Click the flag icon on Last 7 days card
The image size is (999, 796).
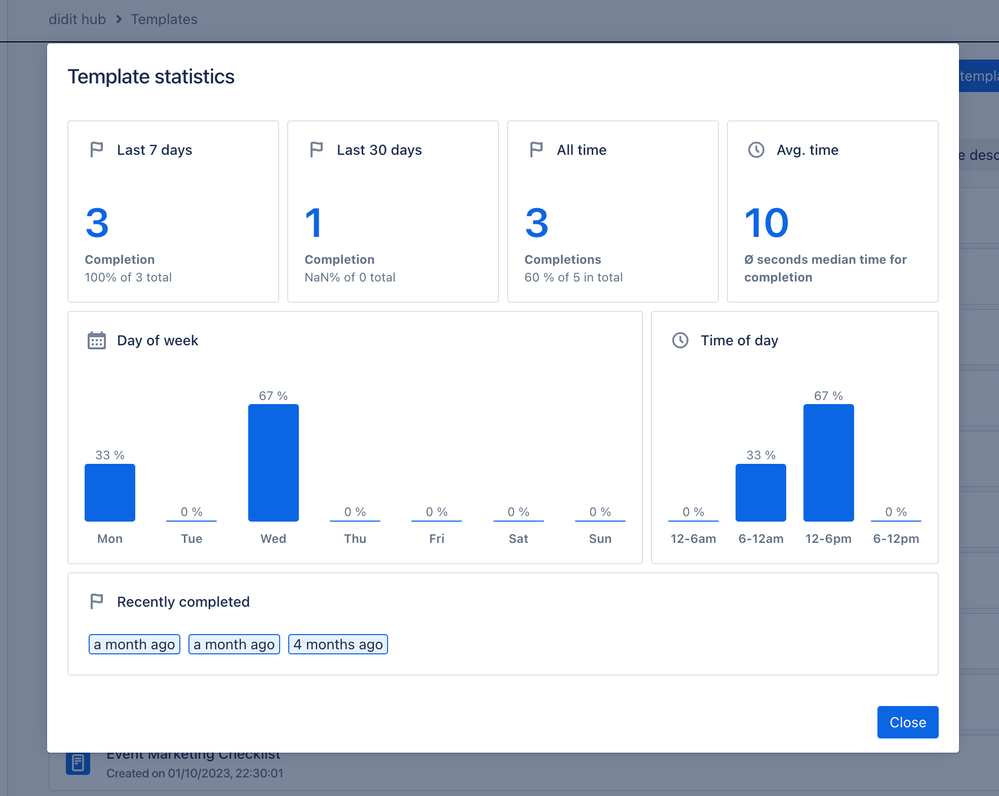click(96, 149)
